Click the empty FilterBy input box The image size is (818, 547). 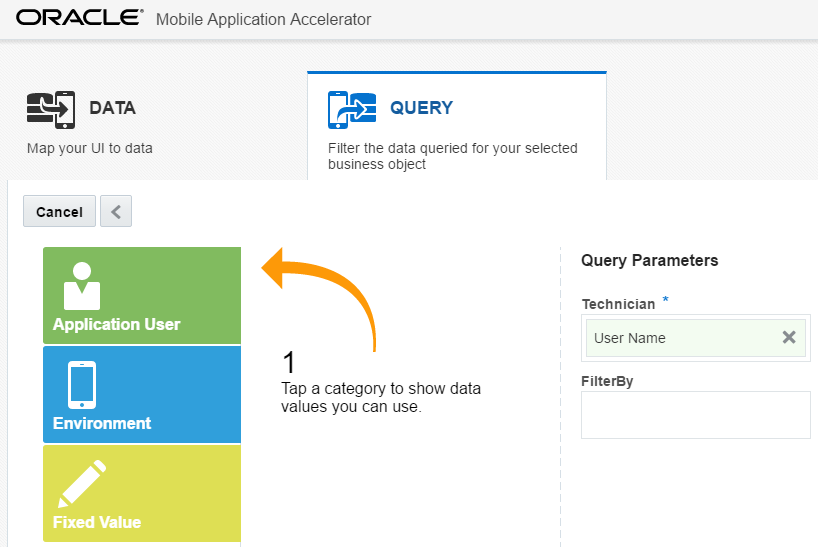tap(695, 414)
